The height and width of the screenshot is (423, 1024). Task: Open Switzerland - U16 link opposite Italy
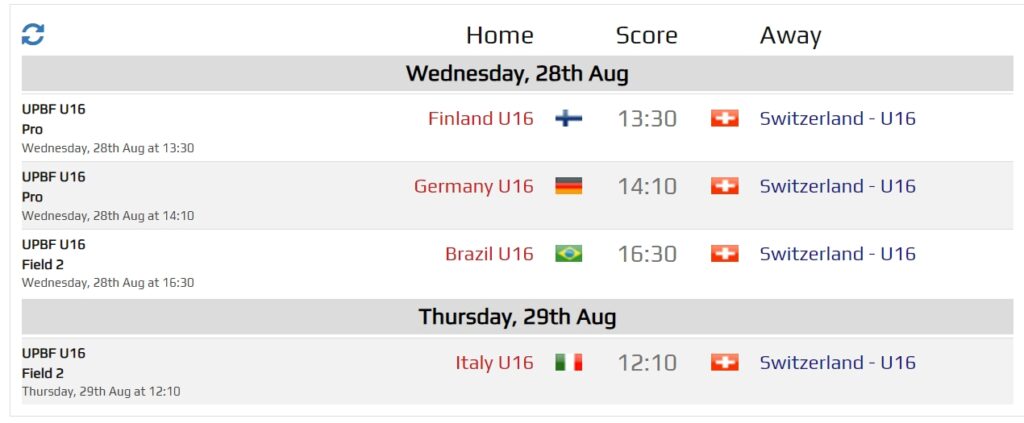[x=837, y=362]
